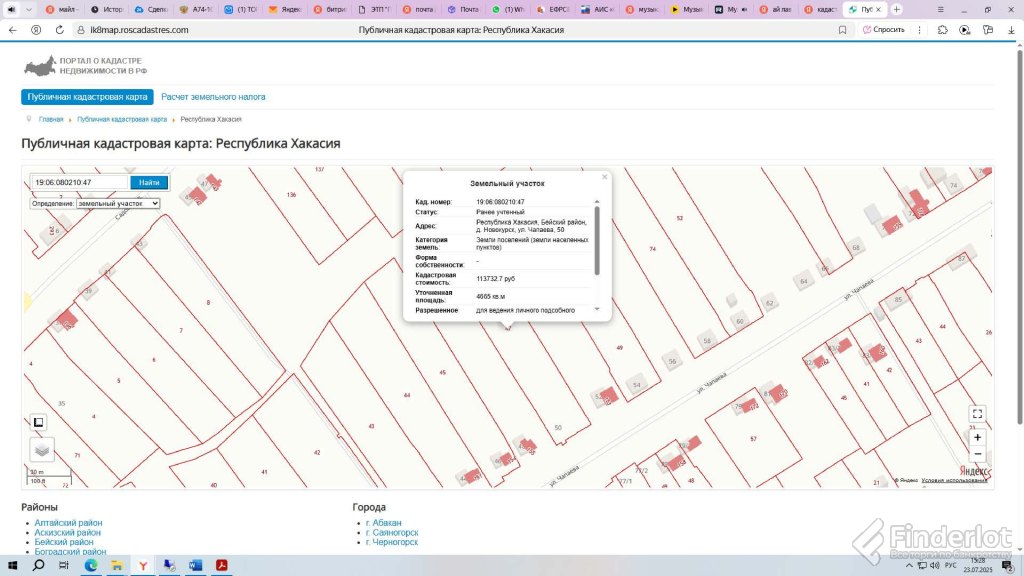Screen dimensions: 1024x576
Task: Click the 'Главная' breadcrumb link
Action: (x=51, y=119)
